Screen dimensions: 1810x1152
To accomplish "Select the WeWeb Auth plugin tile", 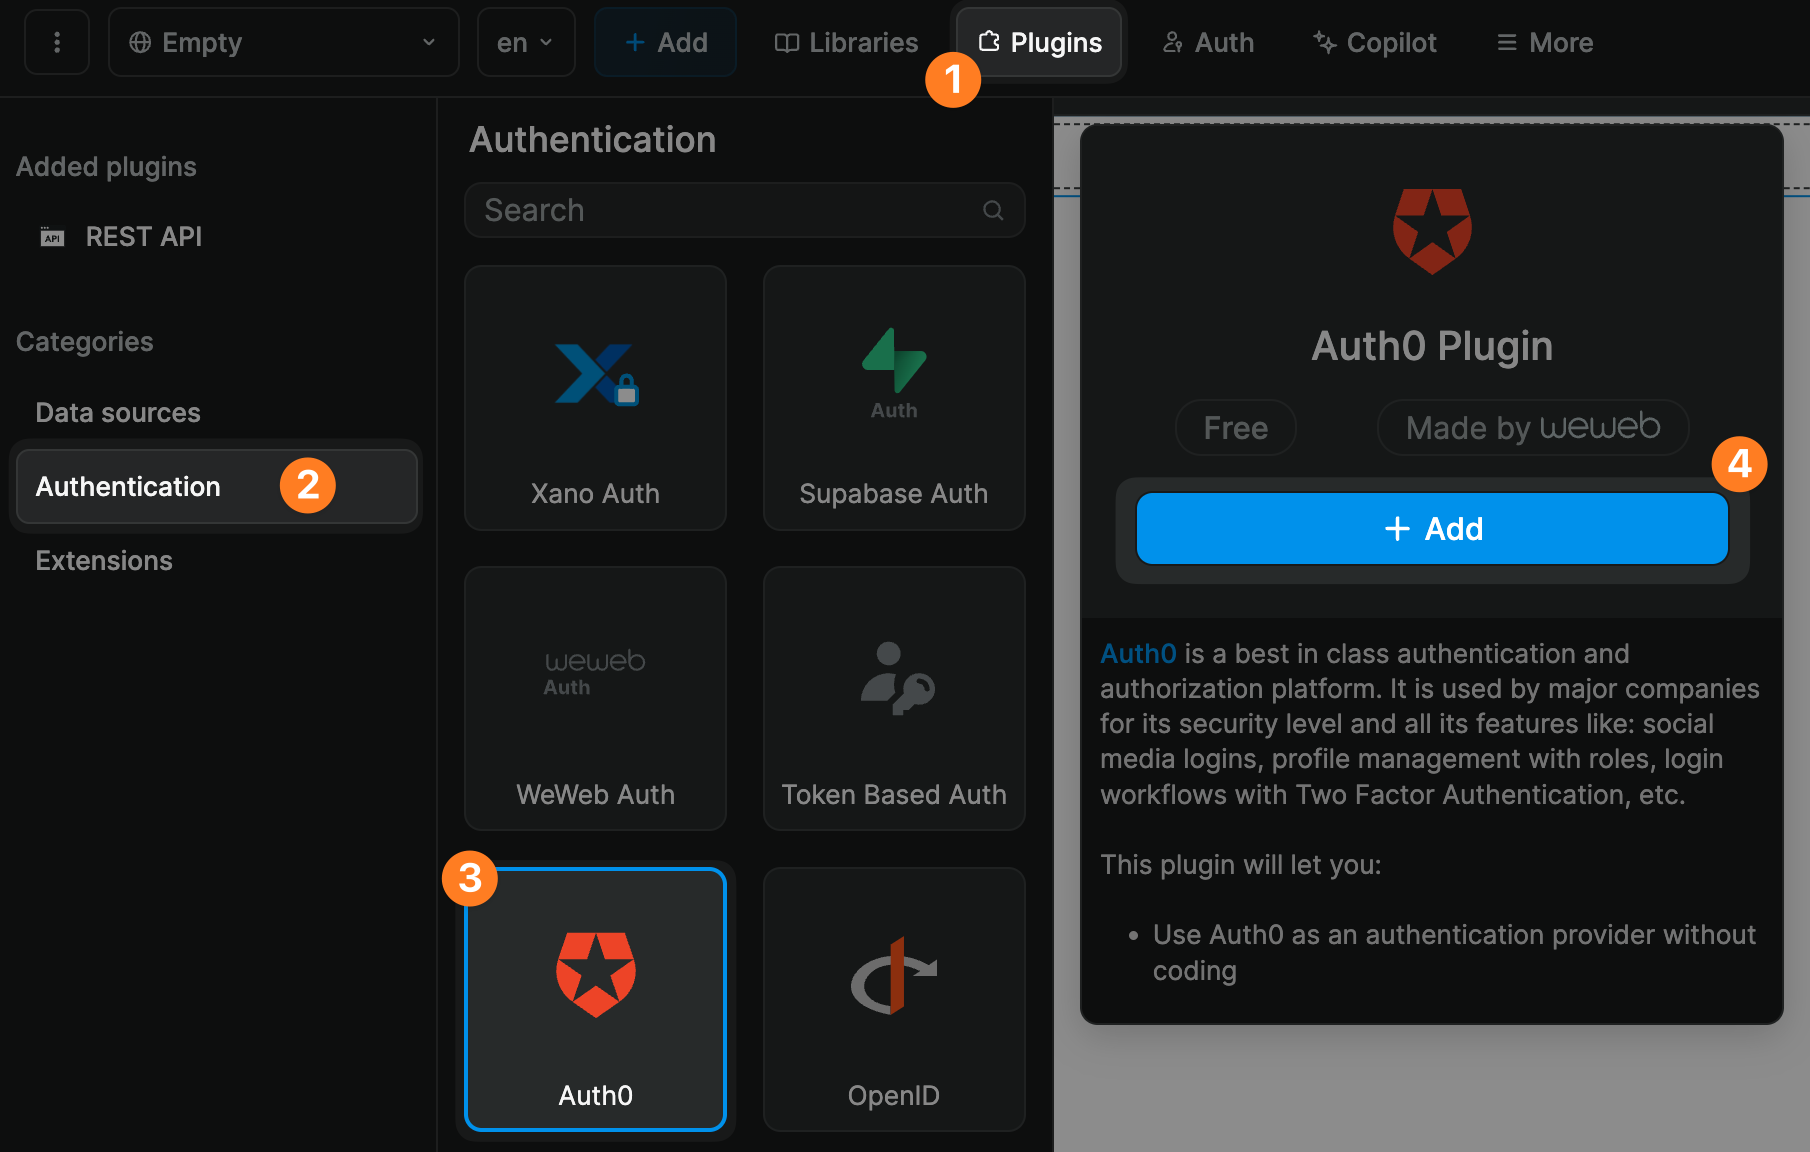I will 595,699.
